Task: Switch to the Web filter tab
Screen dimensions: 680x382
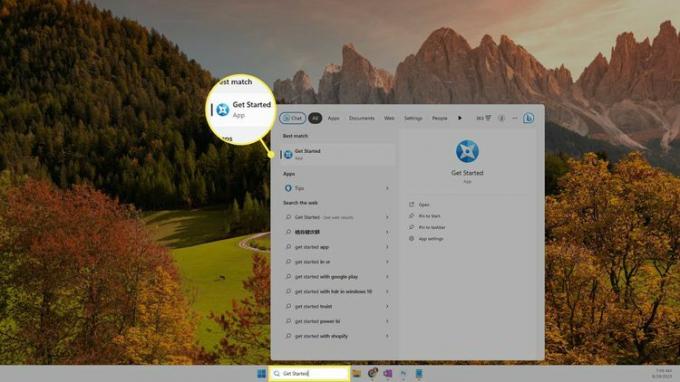Action: coord(389,118)
